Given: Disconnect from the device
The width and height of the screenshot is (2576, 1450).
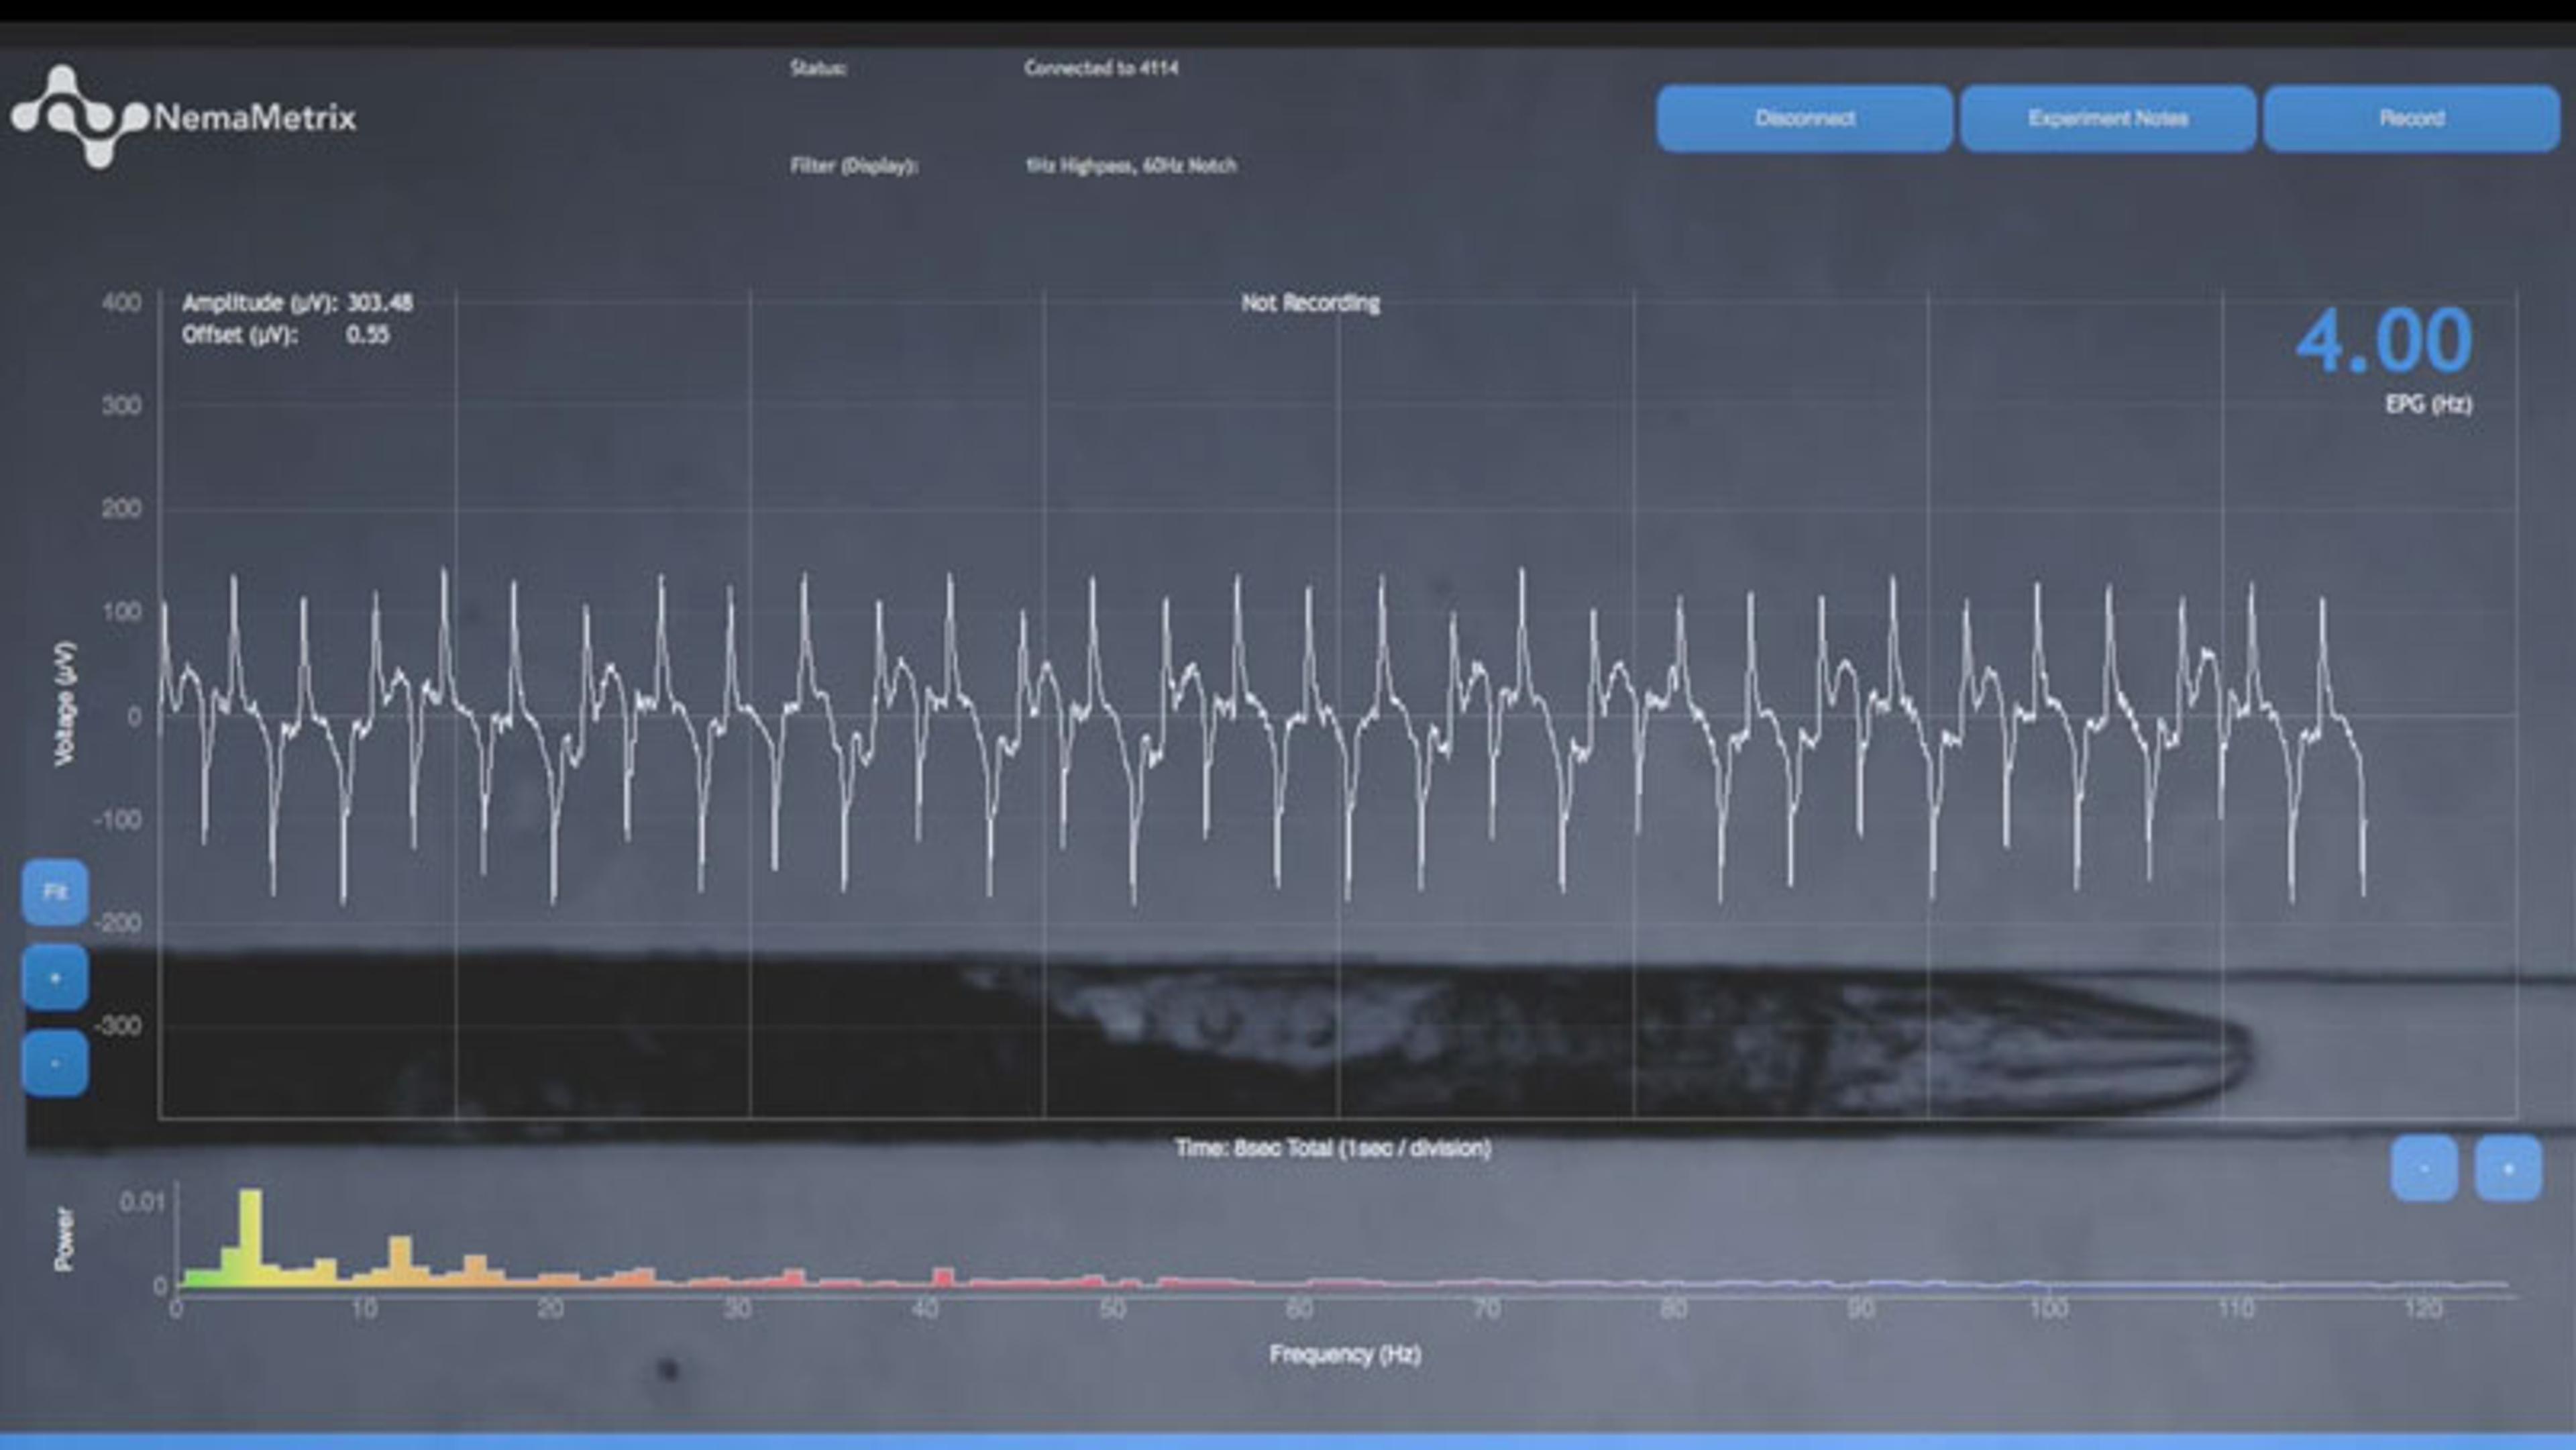Looking at the screenshot, I should pos(1804,118).
